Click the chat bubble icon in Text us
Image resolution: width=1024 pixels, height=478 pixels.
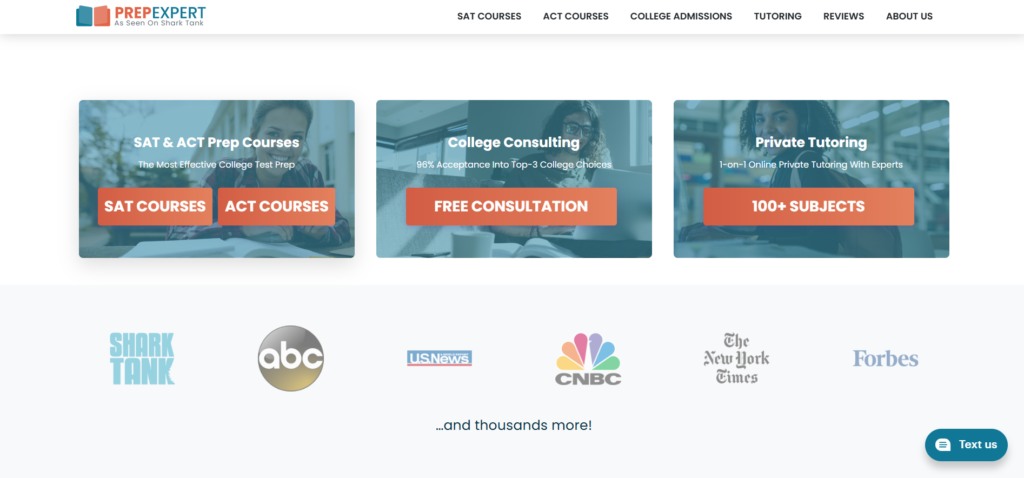point(942,445)
